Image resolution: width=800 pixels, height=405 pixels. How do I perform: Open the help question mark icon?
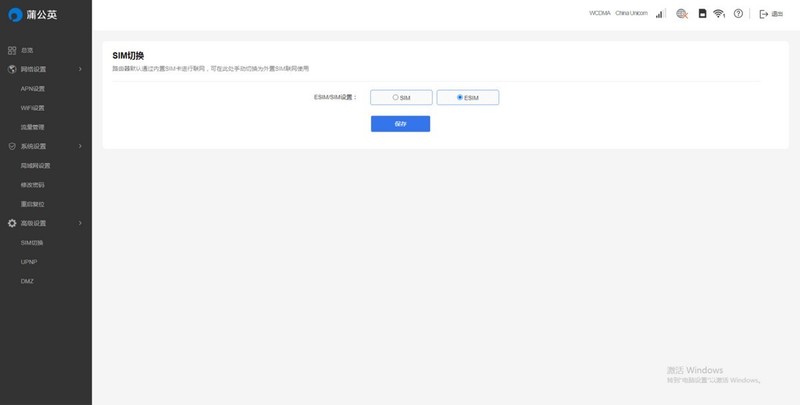[x=738, y=14]
